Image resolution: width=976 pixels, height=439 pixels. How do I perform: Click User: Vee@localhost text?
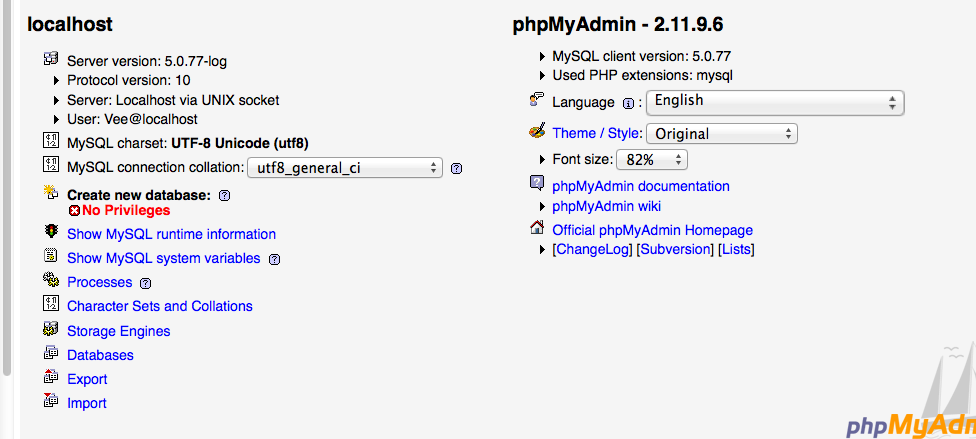(x=133, y=119)
